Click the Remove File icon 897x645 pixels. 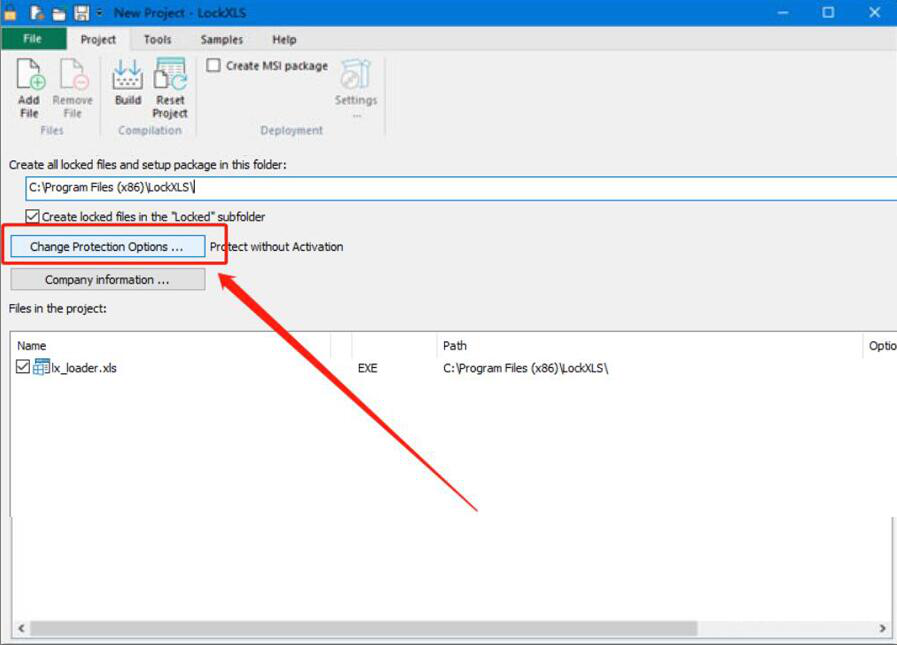click(x=73, y=74)
